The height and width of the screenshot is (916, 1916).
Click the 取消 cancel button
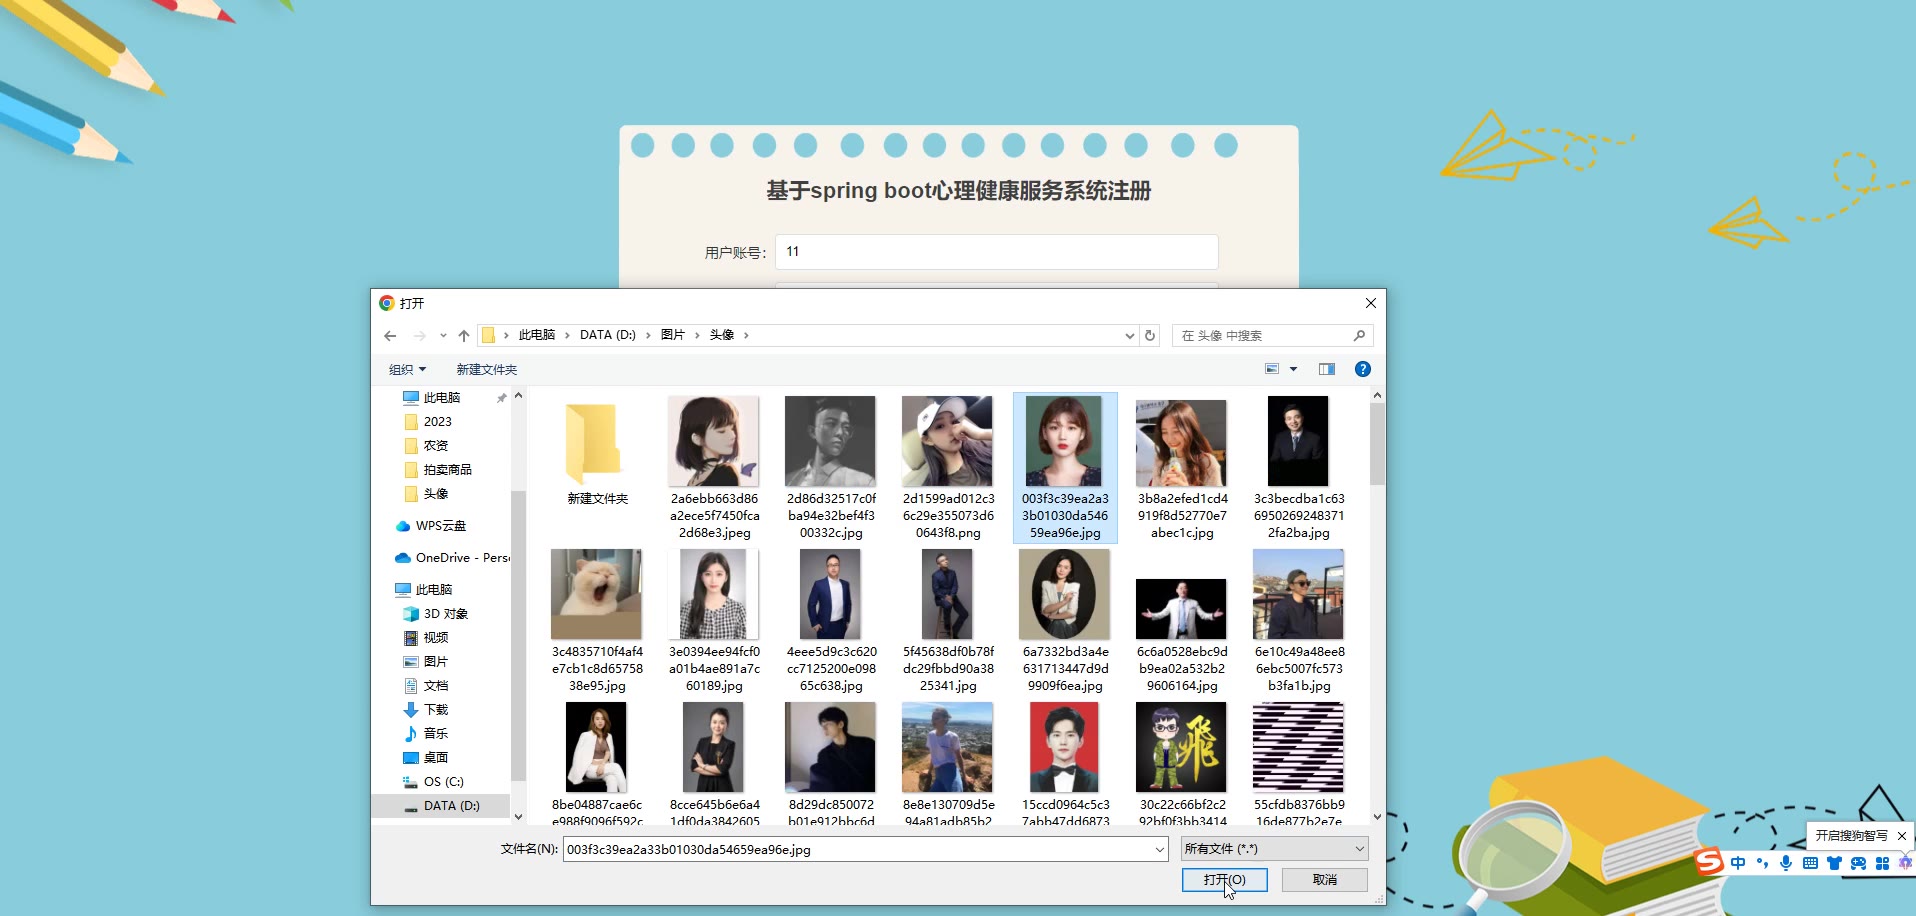click(1324, 880)
